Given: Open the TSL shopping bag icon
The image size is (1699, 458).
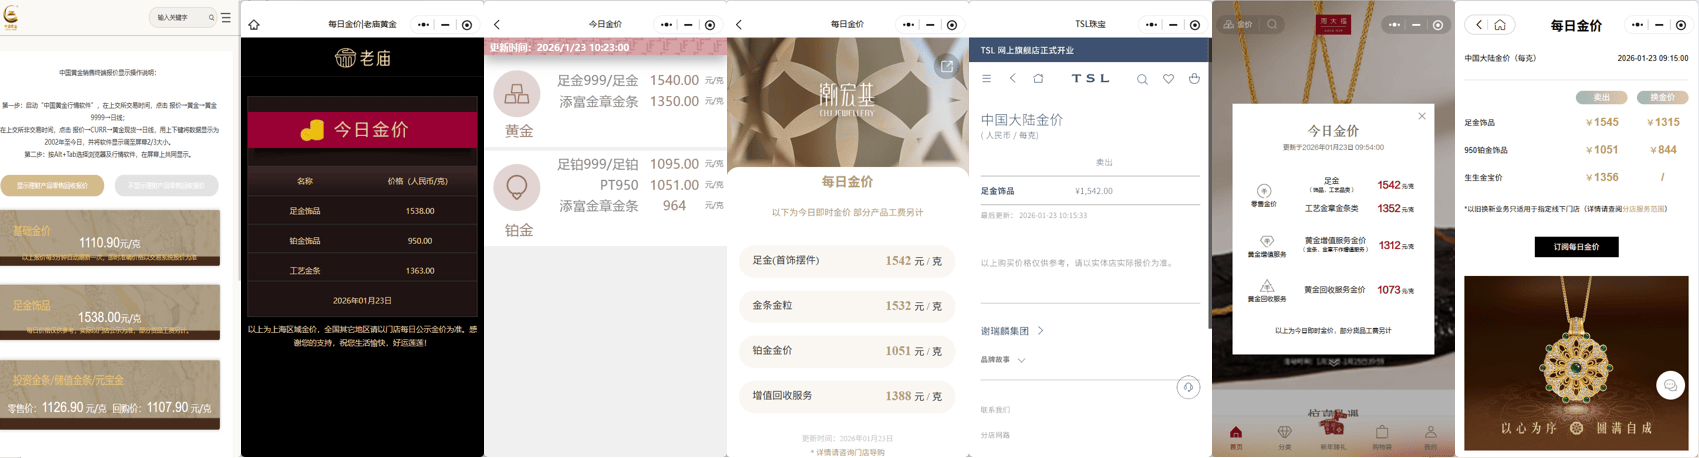Looking at the screenshot, I should pos(1194,79).
